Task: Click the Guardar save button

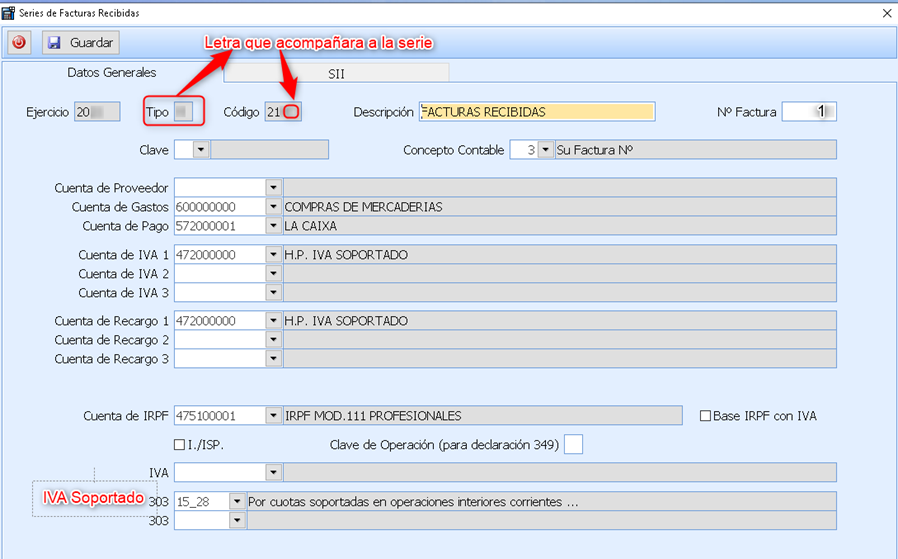Action: click(80, 43)
